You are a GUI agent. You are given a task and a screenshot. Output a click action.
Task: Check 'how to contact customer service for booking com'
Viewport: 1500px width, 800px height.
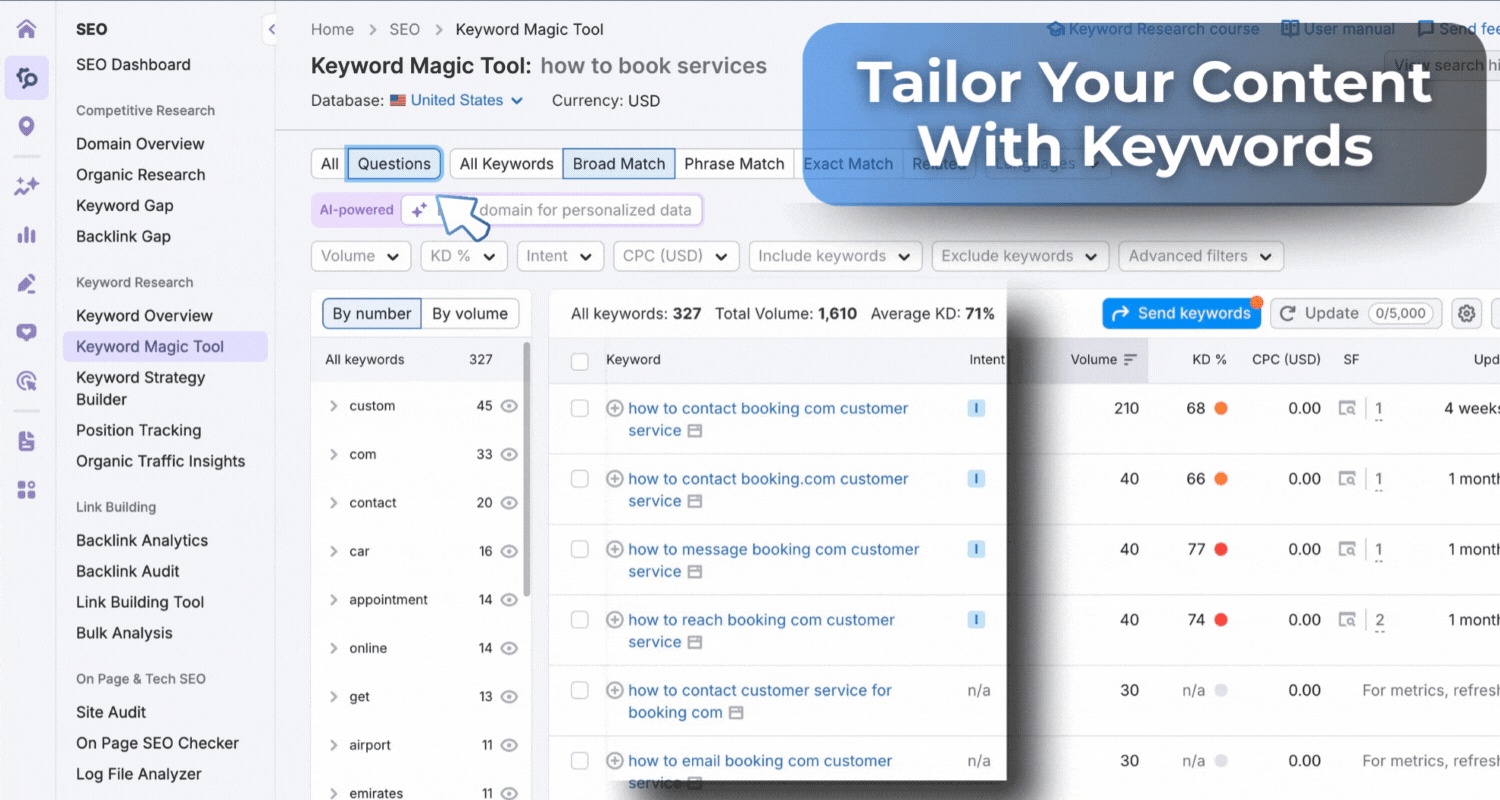[580, 690]
